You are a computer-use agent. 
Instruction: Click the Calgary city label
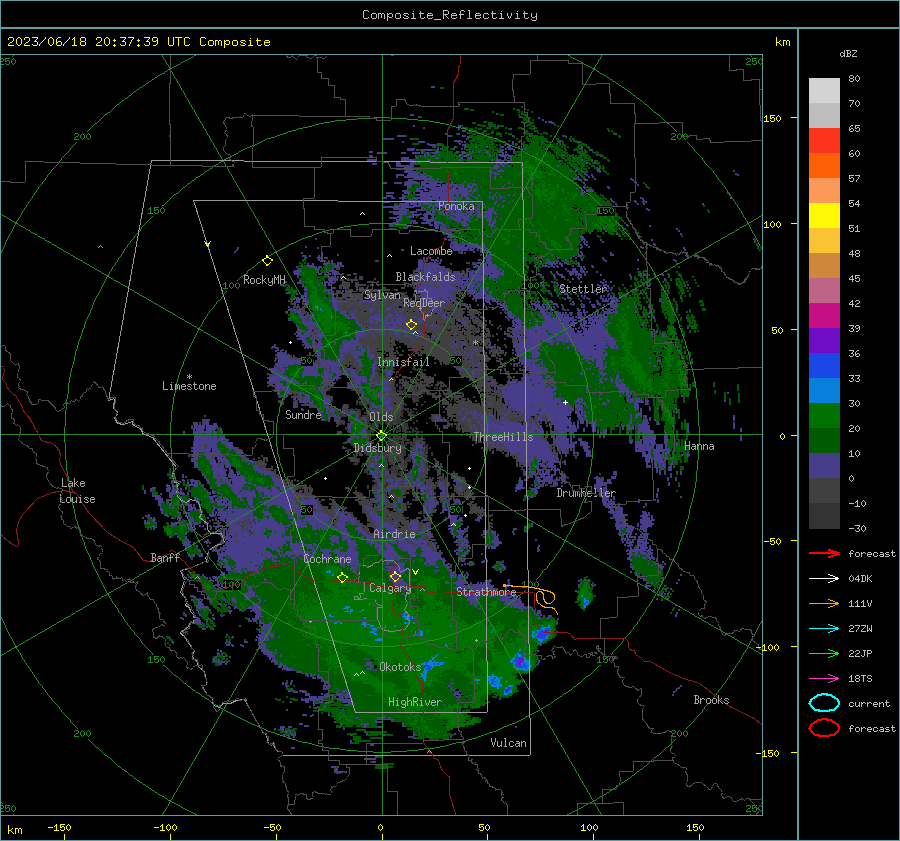pos(390,588)
